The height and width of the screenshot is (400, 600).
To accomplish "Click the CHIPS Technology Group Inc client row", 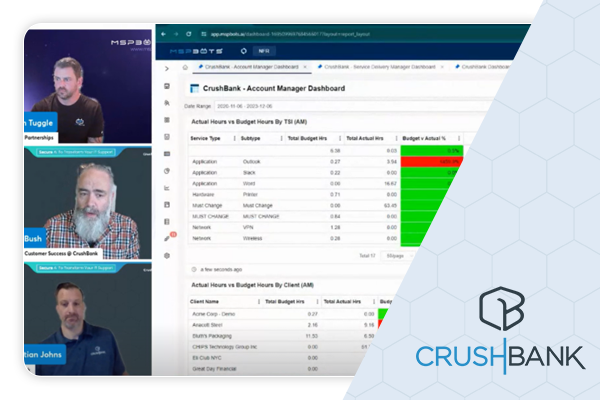I will (x=279, y=347).
